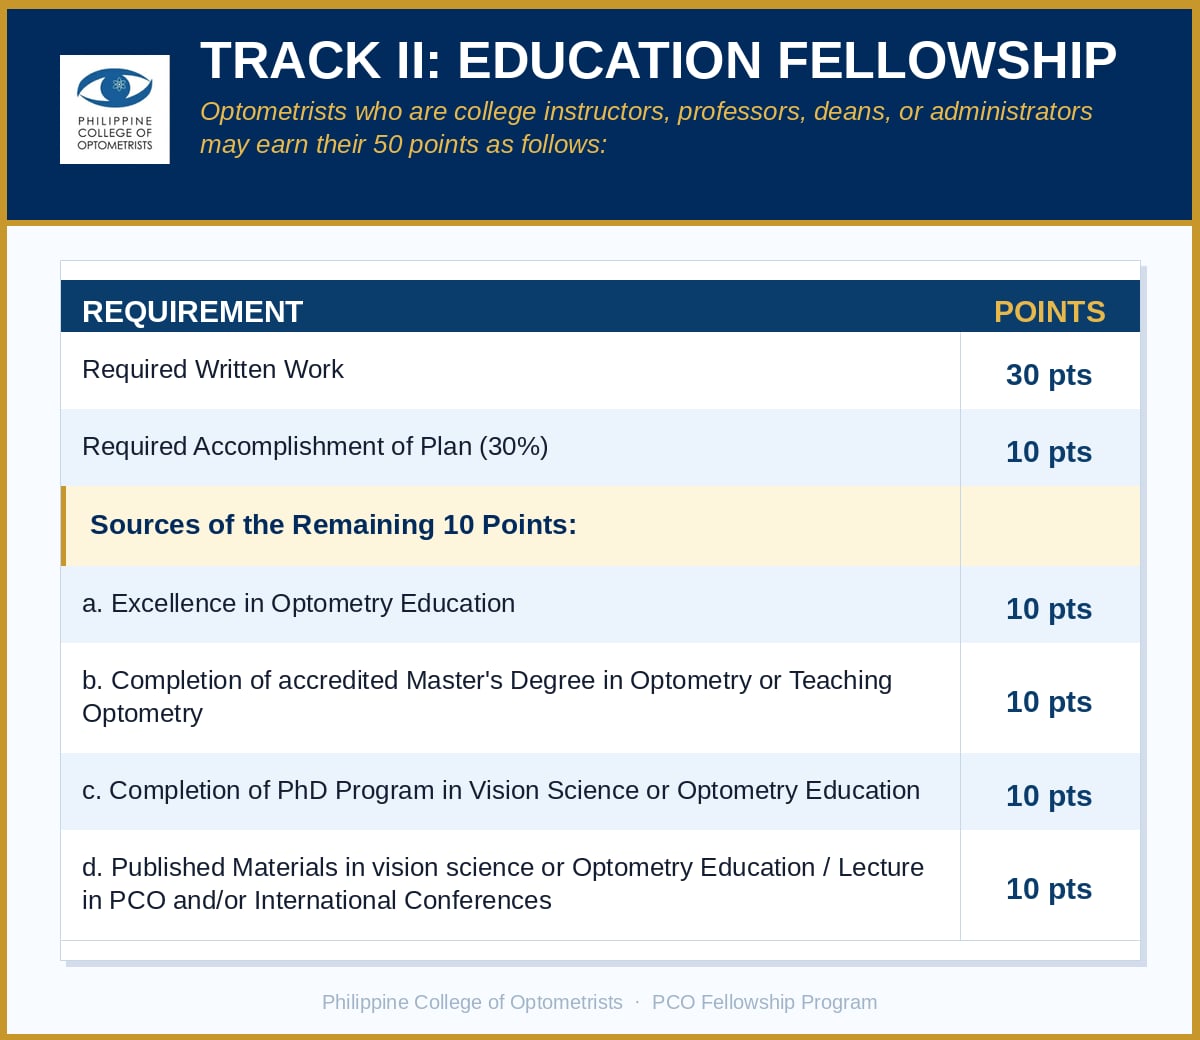Select Required Accomplishment of Plan (30%) row
This screenshot has width=1200, height=1040.
point(600,447)
